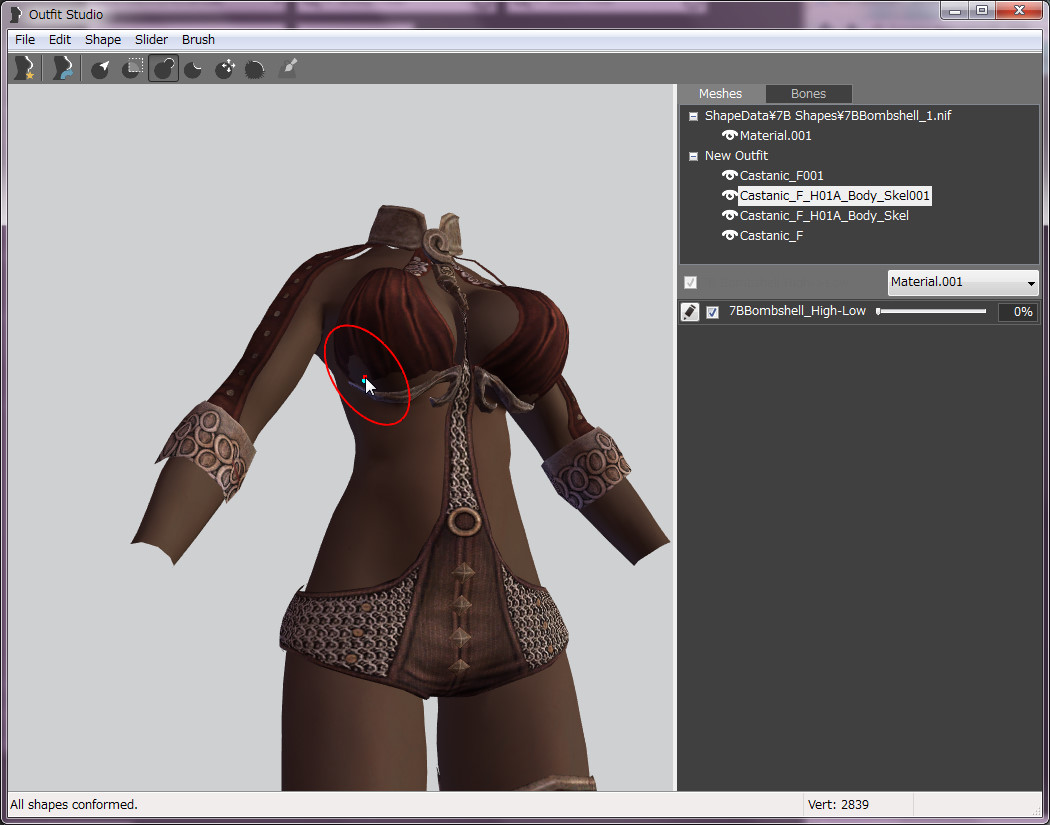The image size is (1050, 825).
Task: Collapse the ShapeData 7BBombshell_1.nif tree node
Action: pos(693,116)
